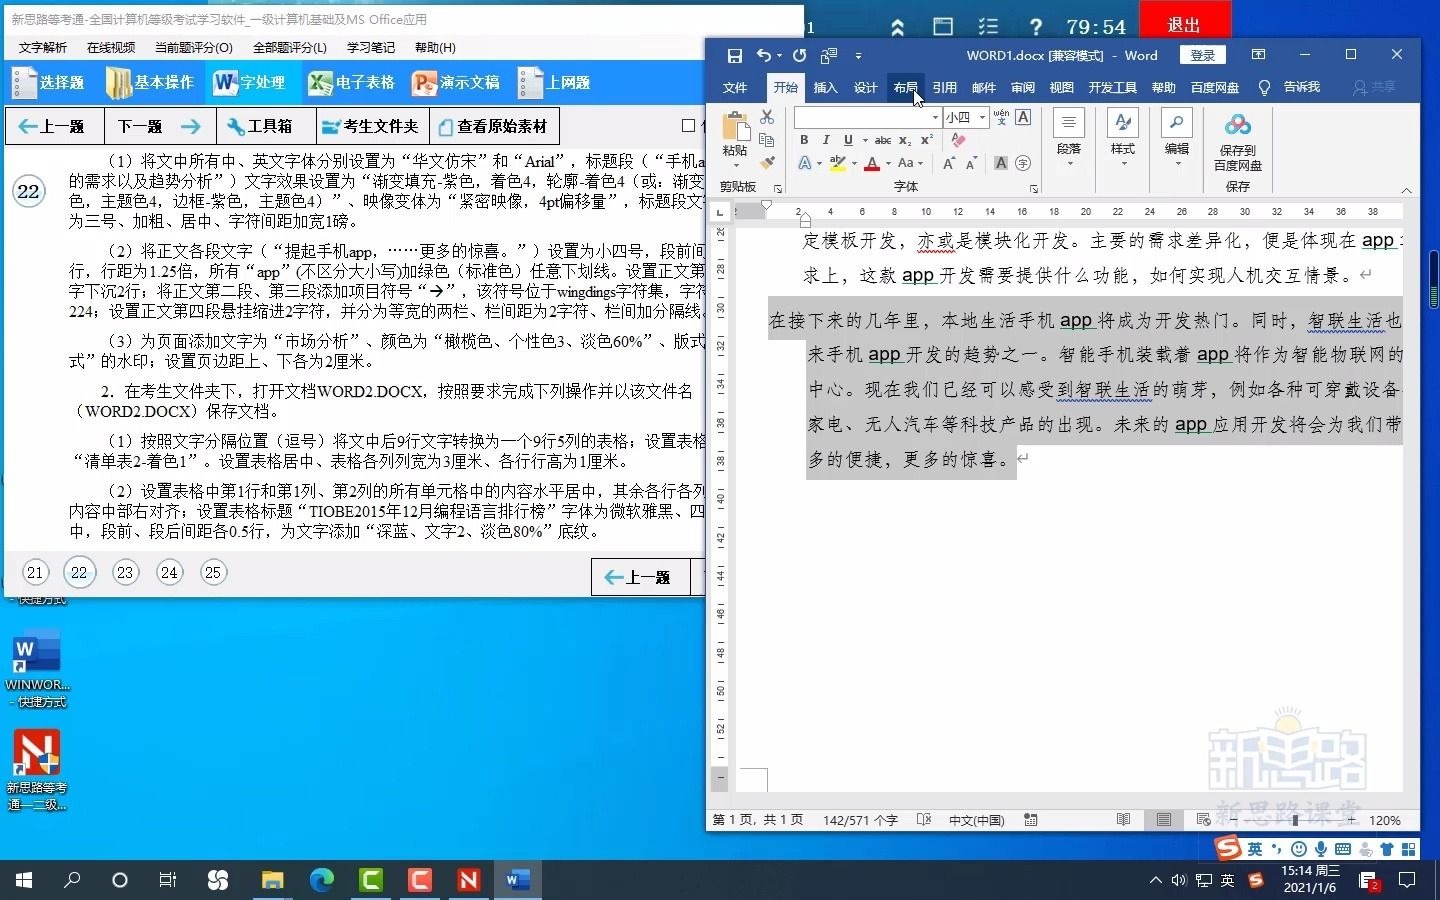Image resolution: width=1440 pixels, height=900 pixels.
Task: Check the checkbox above the question panel
Action: (x=689, y=126)
